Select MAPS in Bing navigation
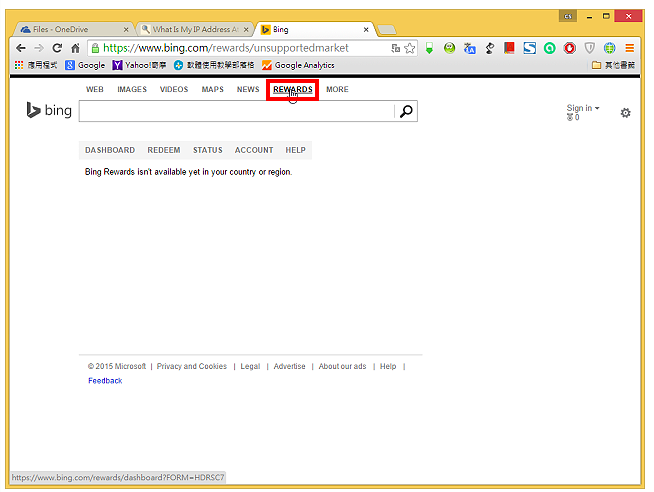The height and width of the screenshot is (492, 654). [213, 89]
